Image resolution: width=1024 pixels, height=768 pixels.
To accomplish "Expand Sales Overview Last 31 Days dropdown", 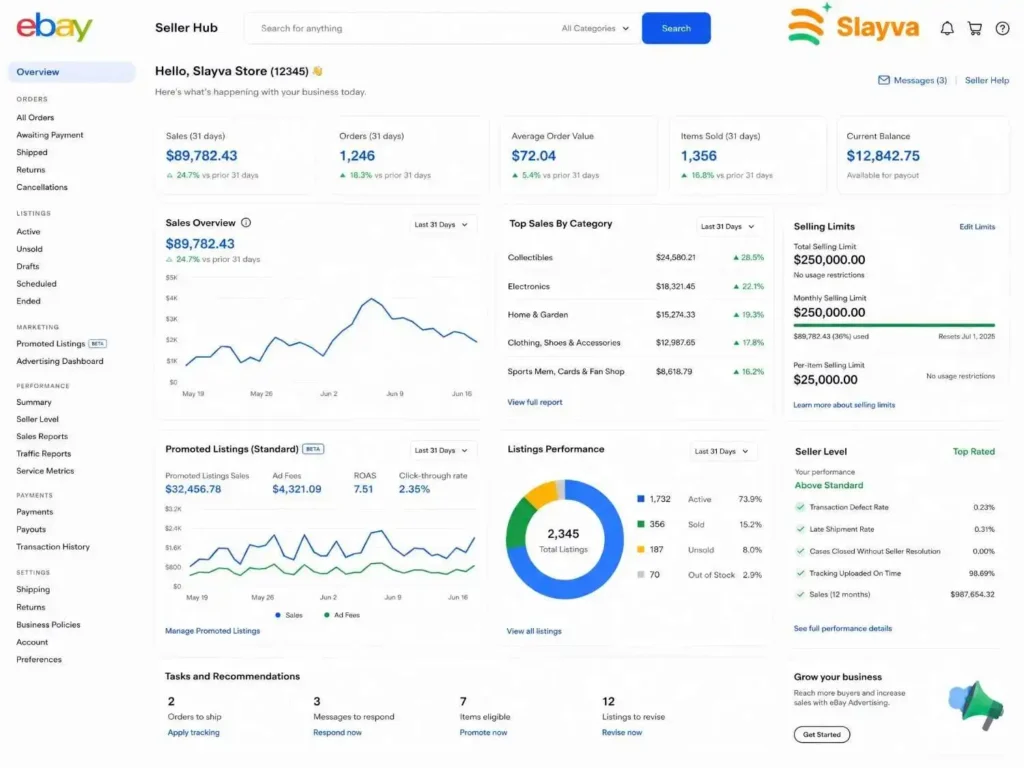I will [441, 225].
